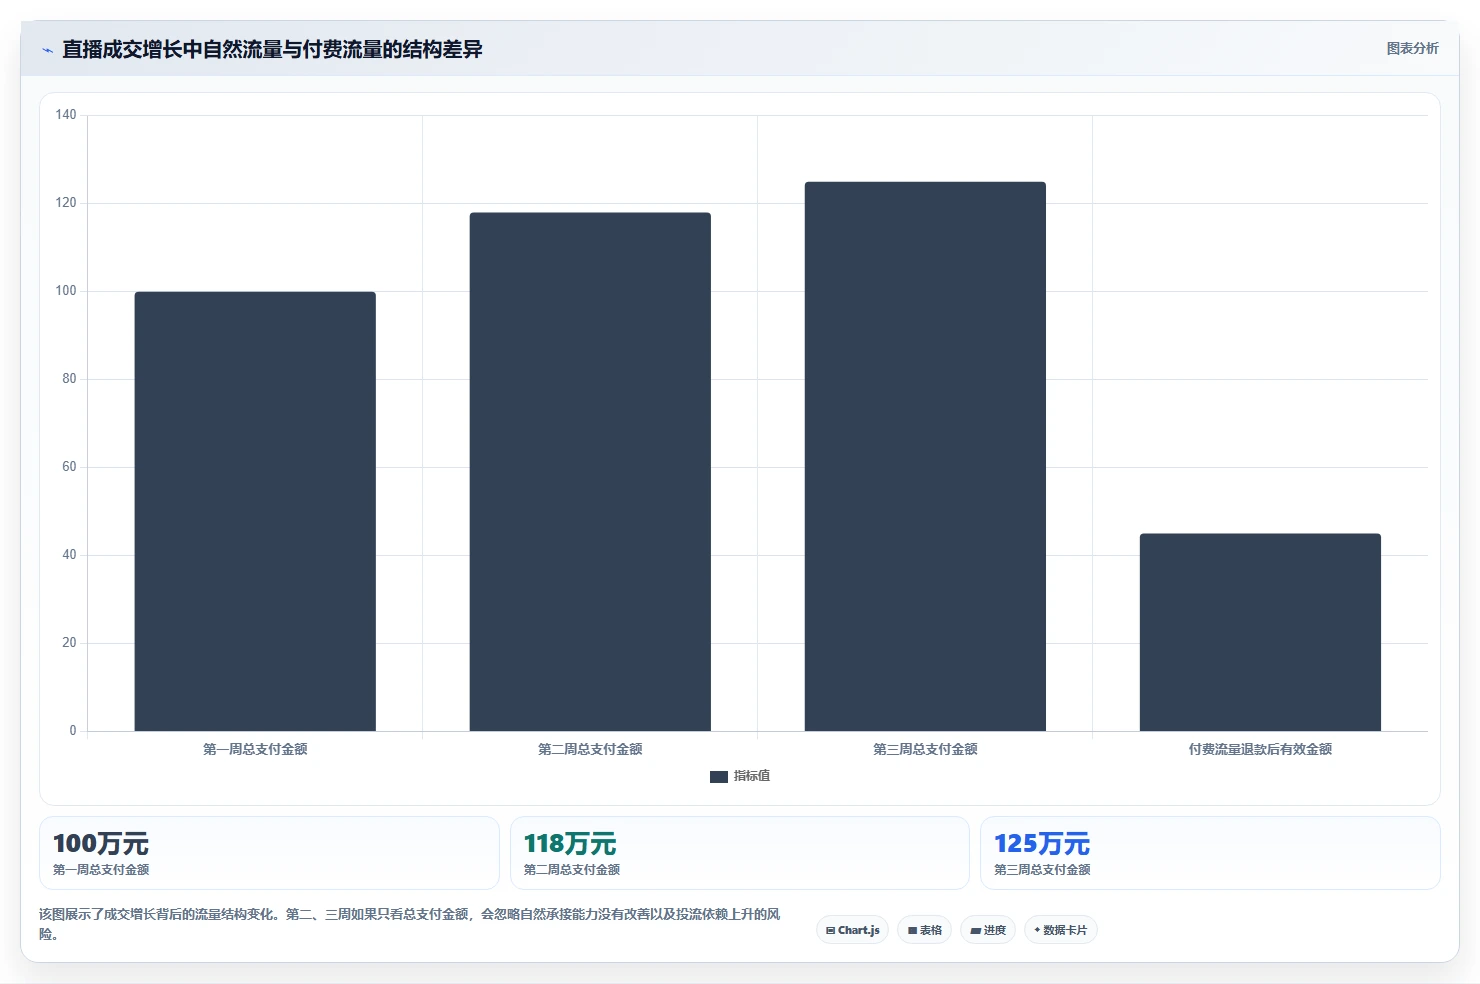Select the 付费流量退款后有效金额 bar
Screen dimensions: 1480x984
(x=1260, y=632)
